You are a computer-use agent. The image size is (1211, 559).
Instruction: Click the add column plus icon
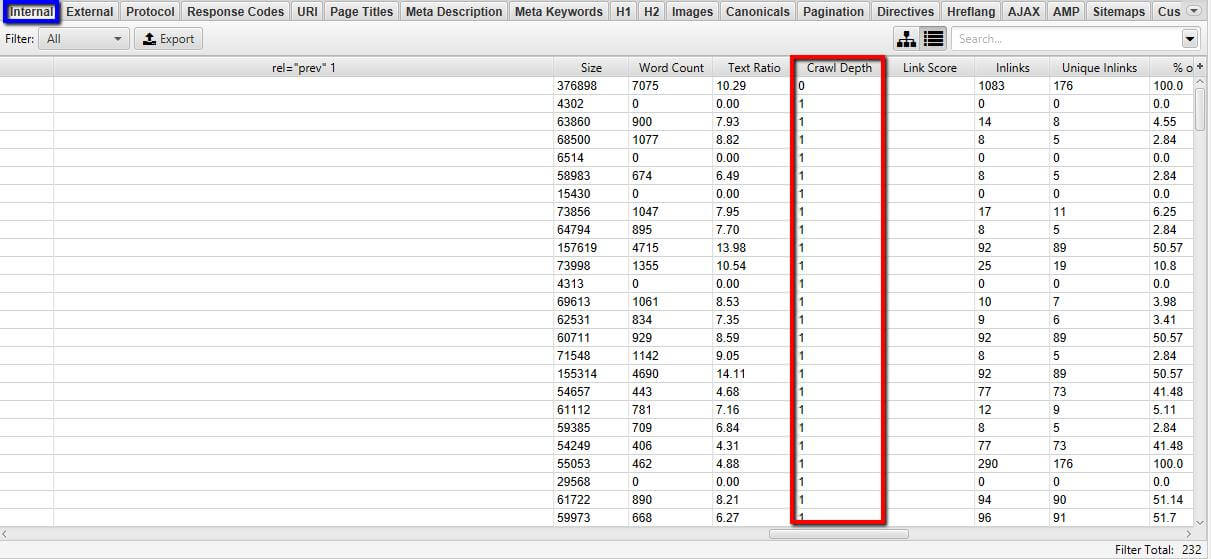[x=1201, y=67]
